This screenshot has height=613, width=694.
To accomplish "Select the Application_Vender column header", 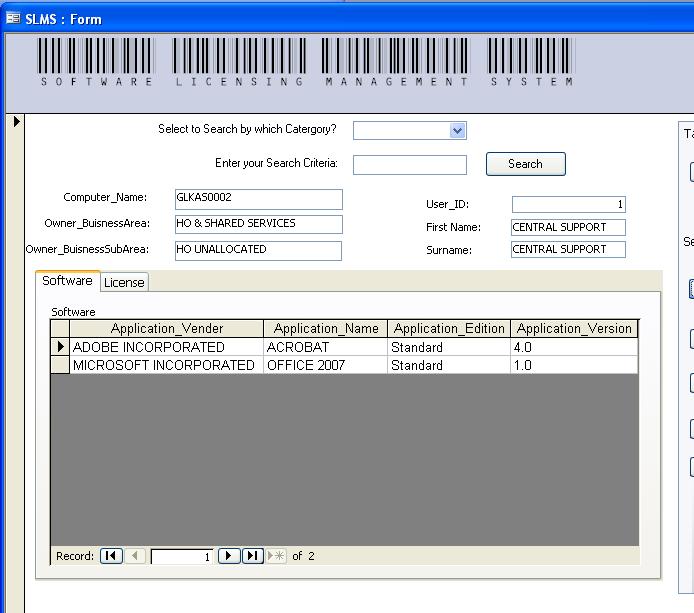I will click(x=166, y=328).
